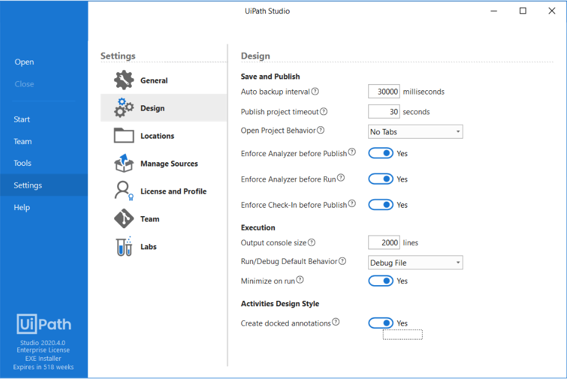Maximize the UiPath Studio window

[523, 11]
